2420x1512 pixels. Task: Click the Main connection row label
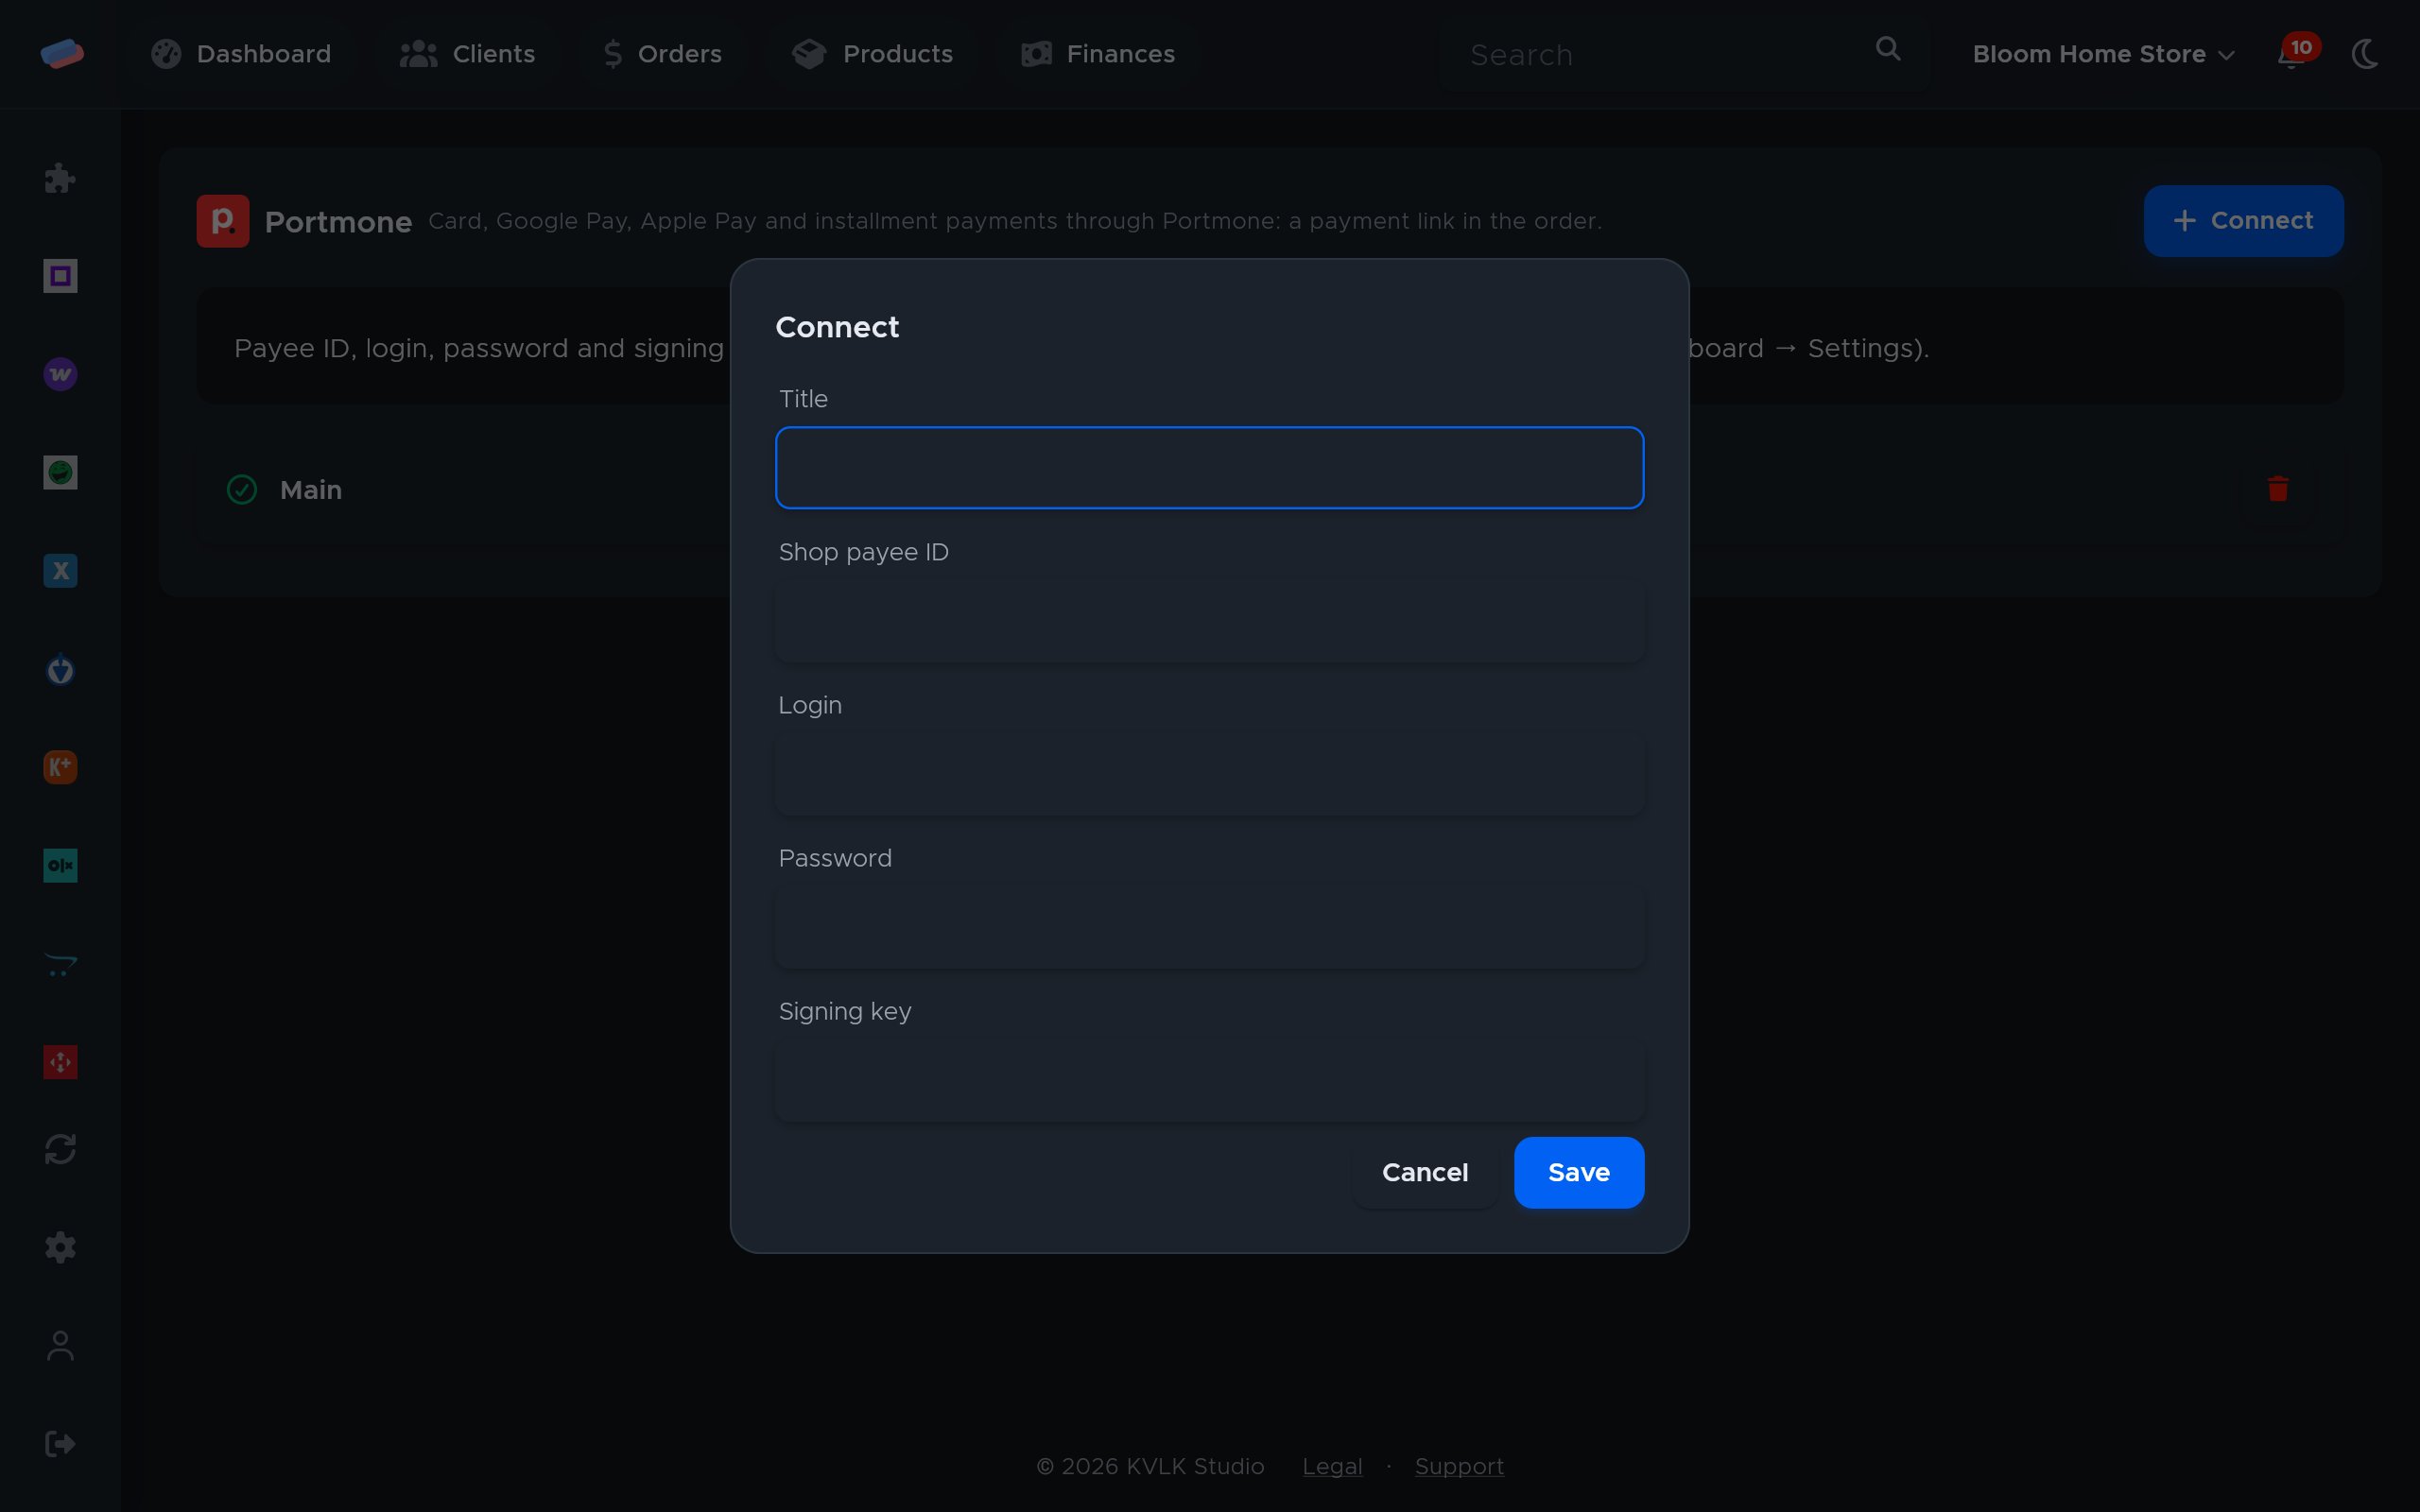[311, 490]
